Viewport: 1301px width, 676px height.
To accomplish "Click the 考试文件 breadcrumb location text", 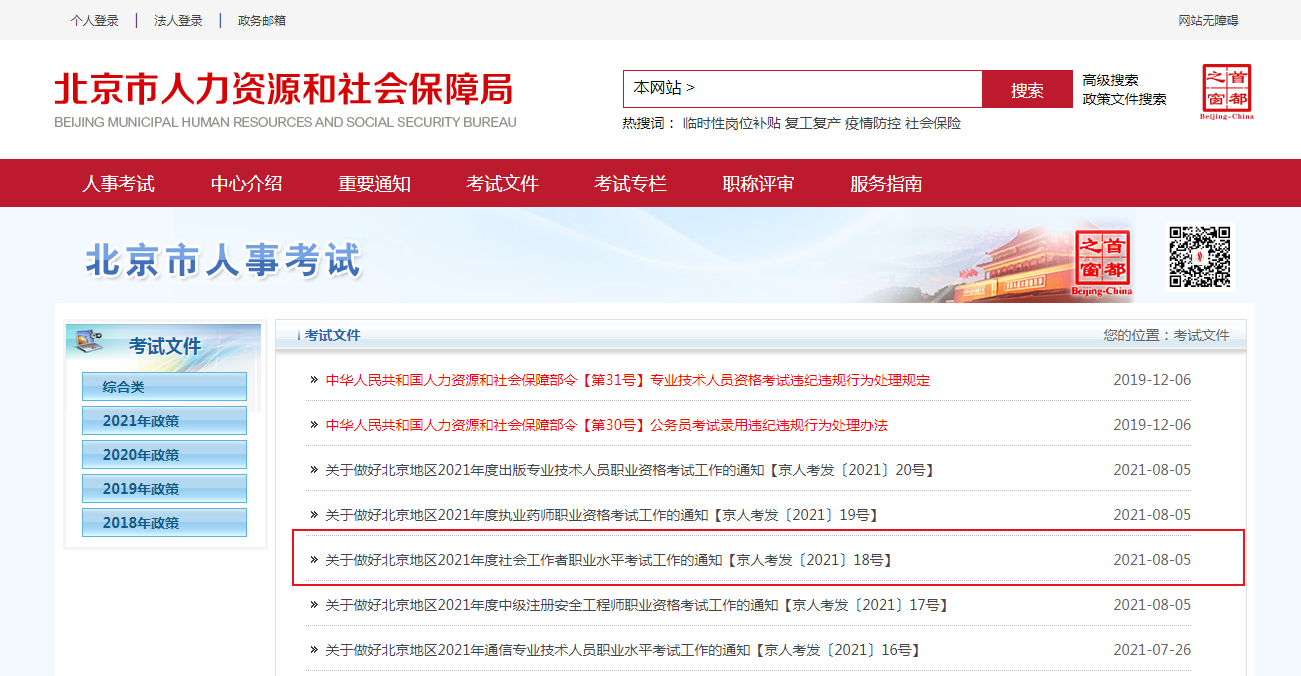I will click(x=1202, y=335).
